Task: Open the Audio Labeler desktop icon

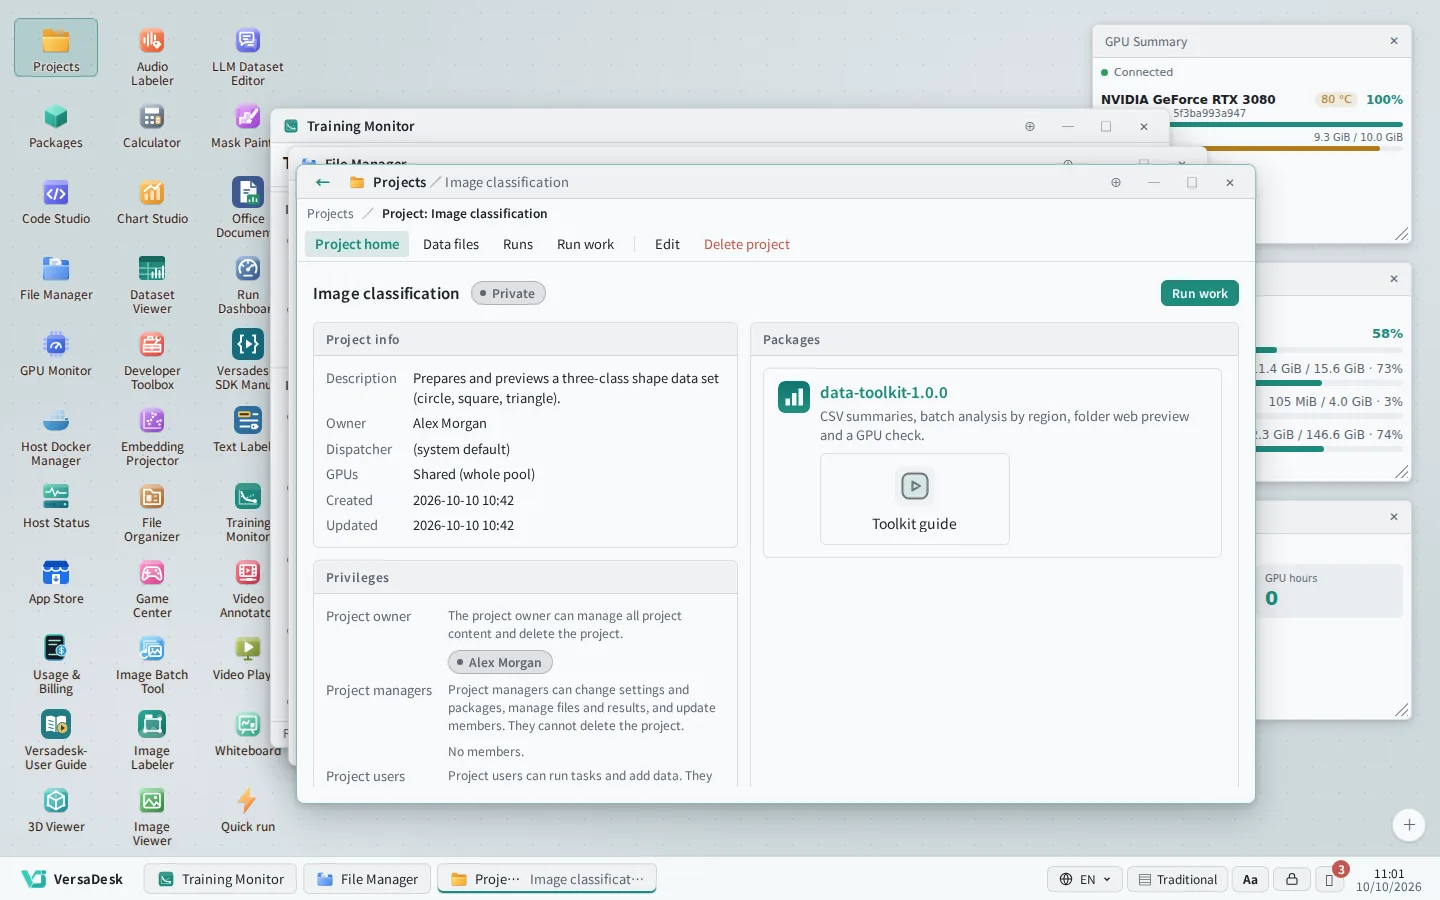Action: (152, 57)
